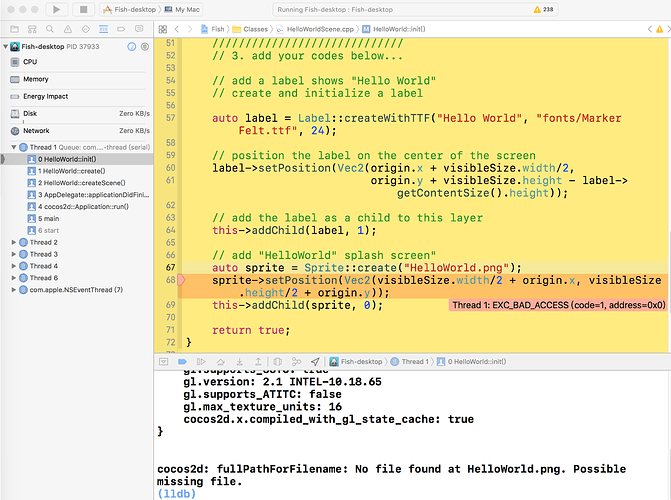Select stack frame 2 HelloWorld::createScene()
Viewport: 671px width, 500px height.
pos(77,183)
